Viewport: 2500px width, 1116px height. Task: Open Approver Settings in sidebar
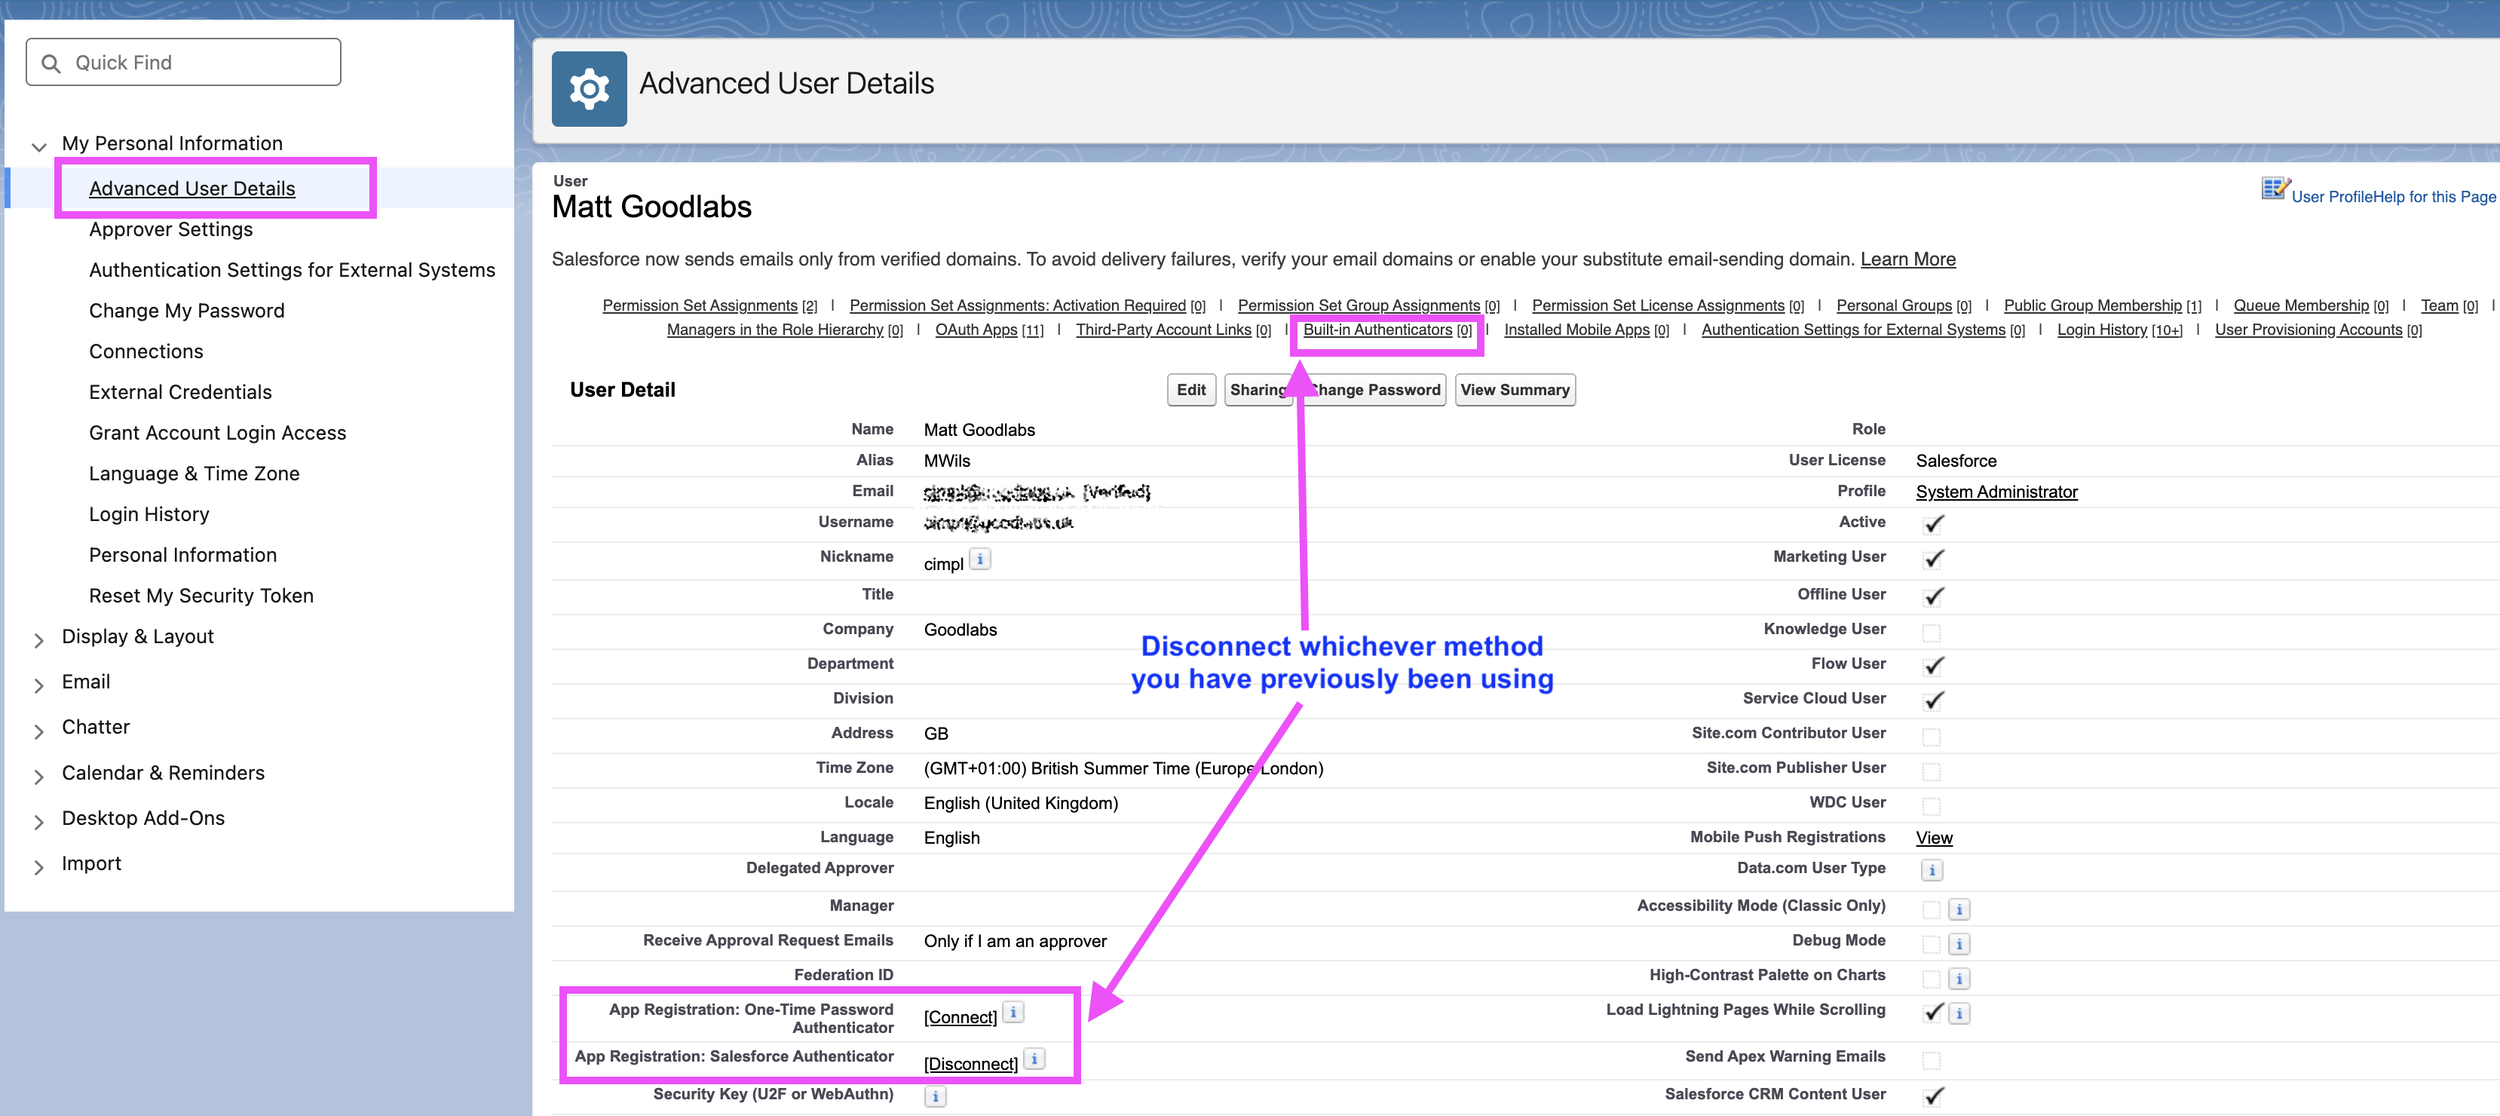coord(171,229)
